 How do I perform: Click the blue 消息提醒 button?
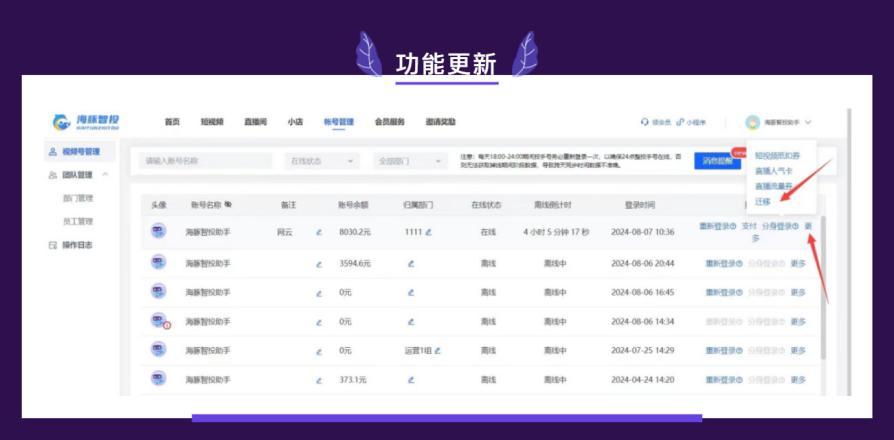(x=717, y=161)
